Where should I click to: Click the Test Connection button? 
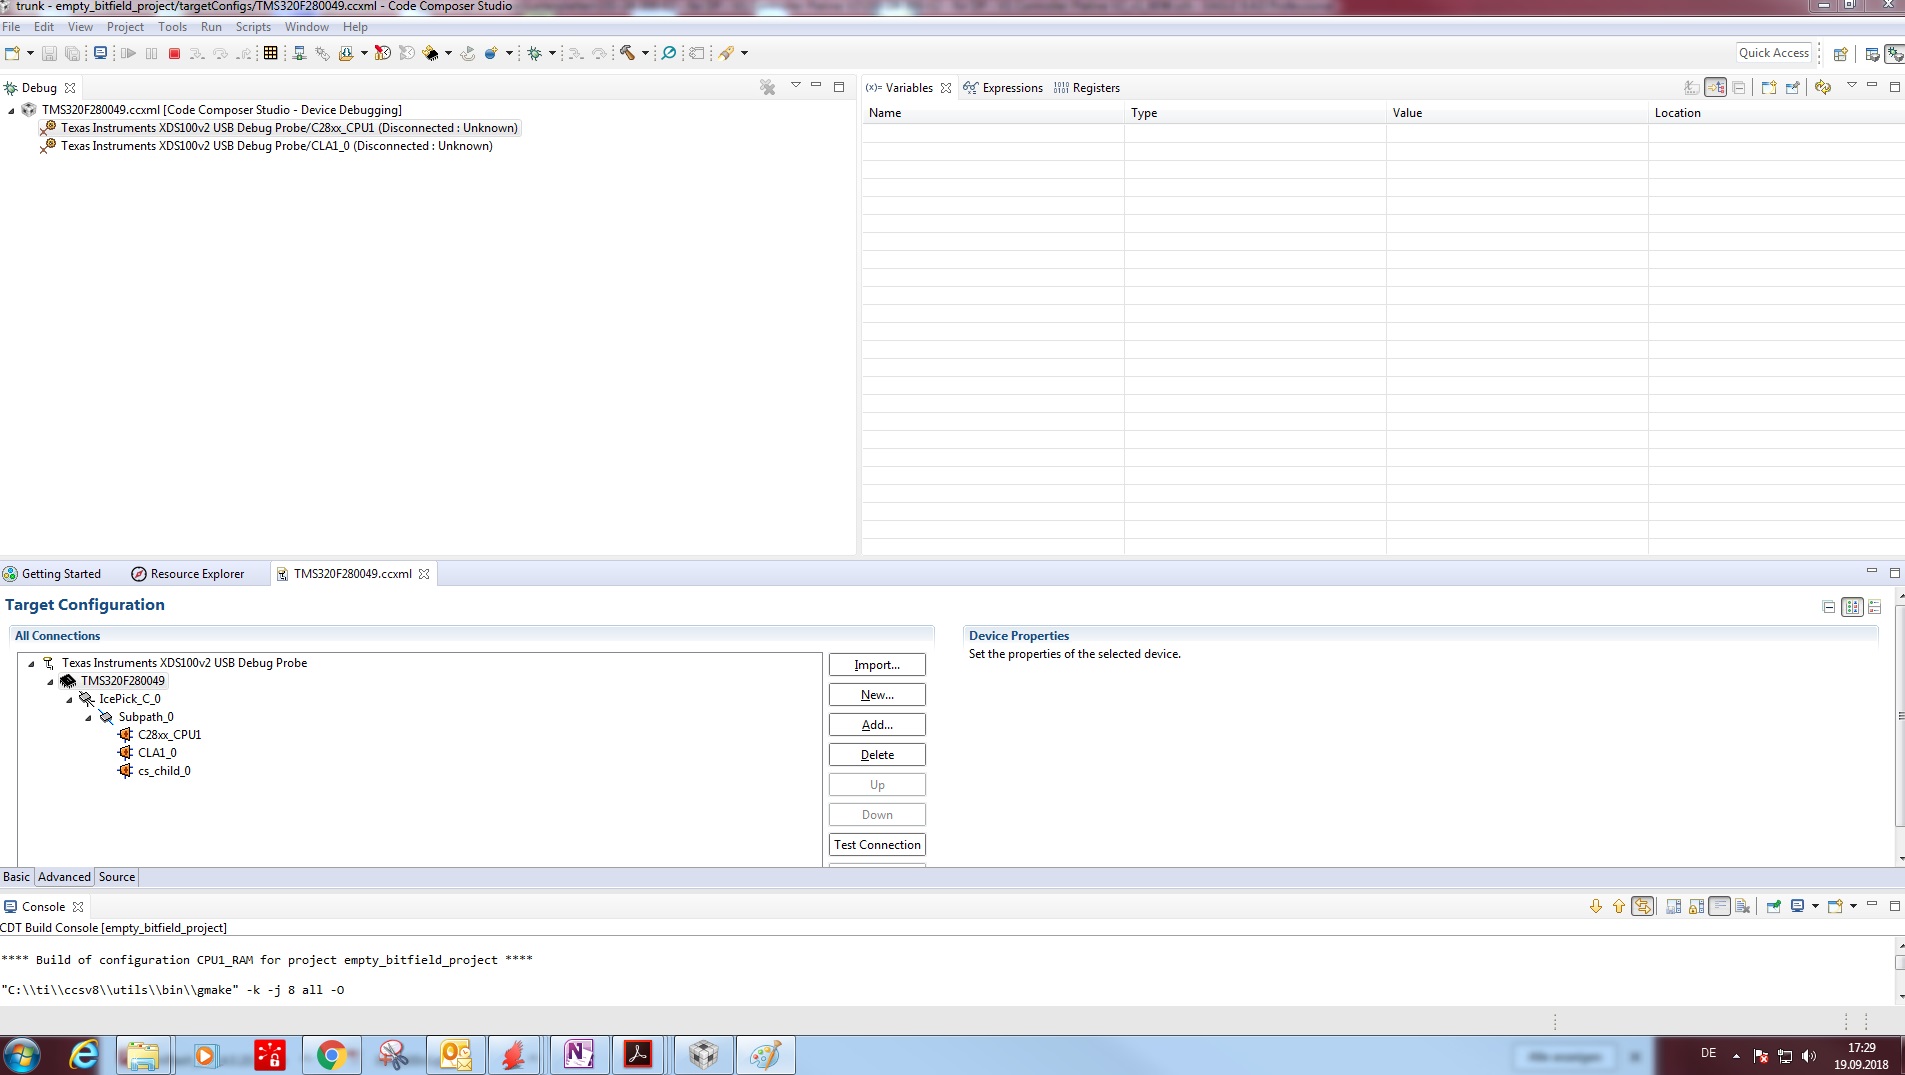[x=877, y=845]
